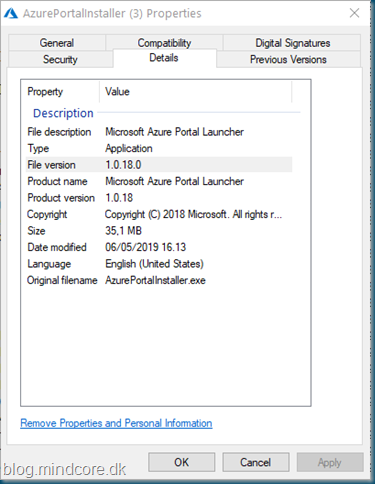The height and width of the screenshot is (484, 375).
Task: Open Remove Properties and Personal Information link
Action: tap(116, 423)
